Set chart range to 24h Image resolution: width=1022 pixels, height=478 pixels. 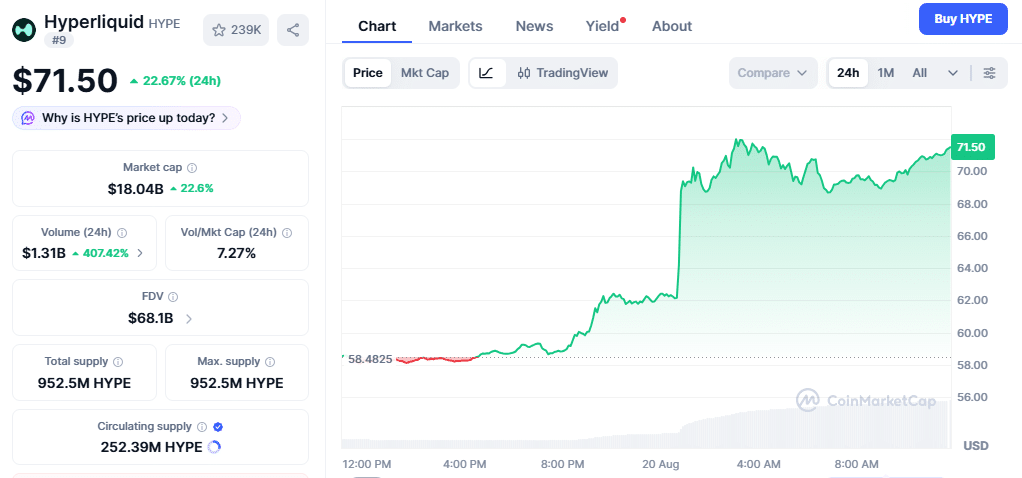click(848, 73)
